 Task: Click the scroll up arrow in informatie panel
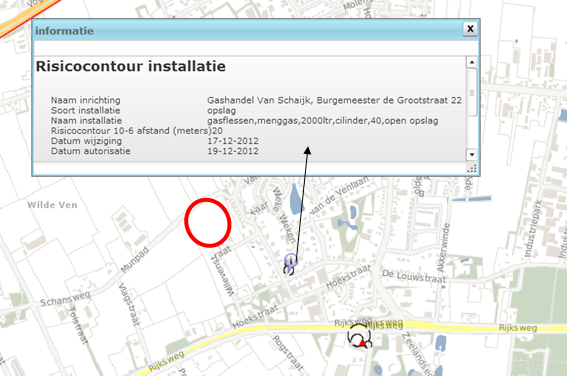(x=472, y=62)
